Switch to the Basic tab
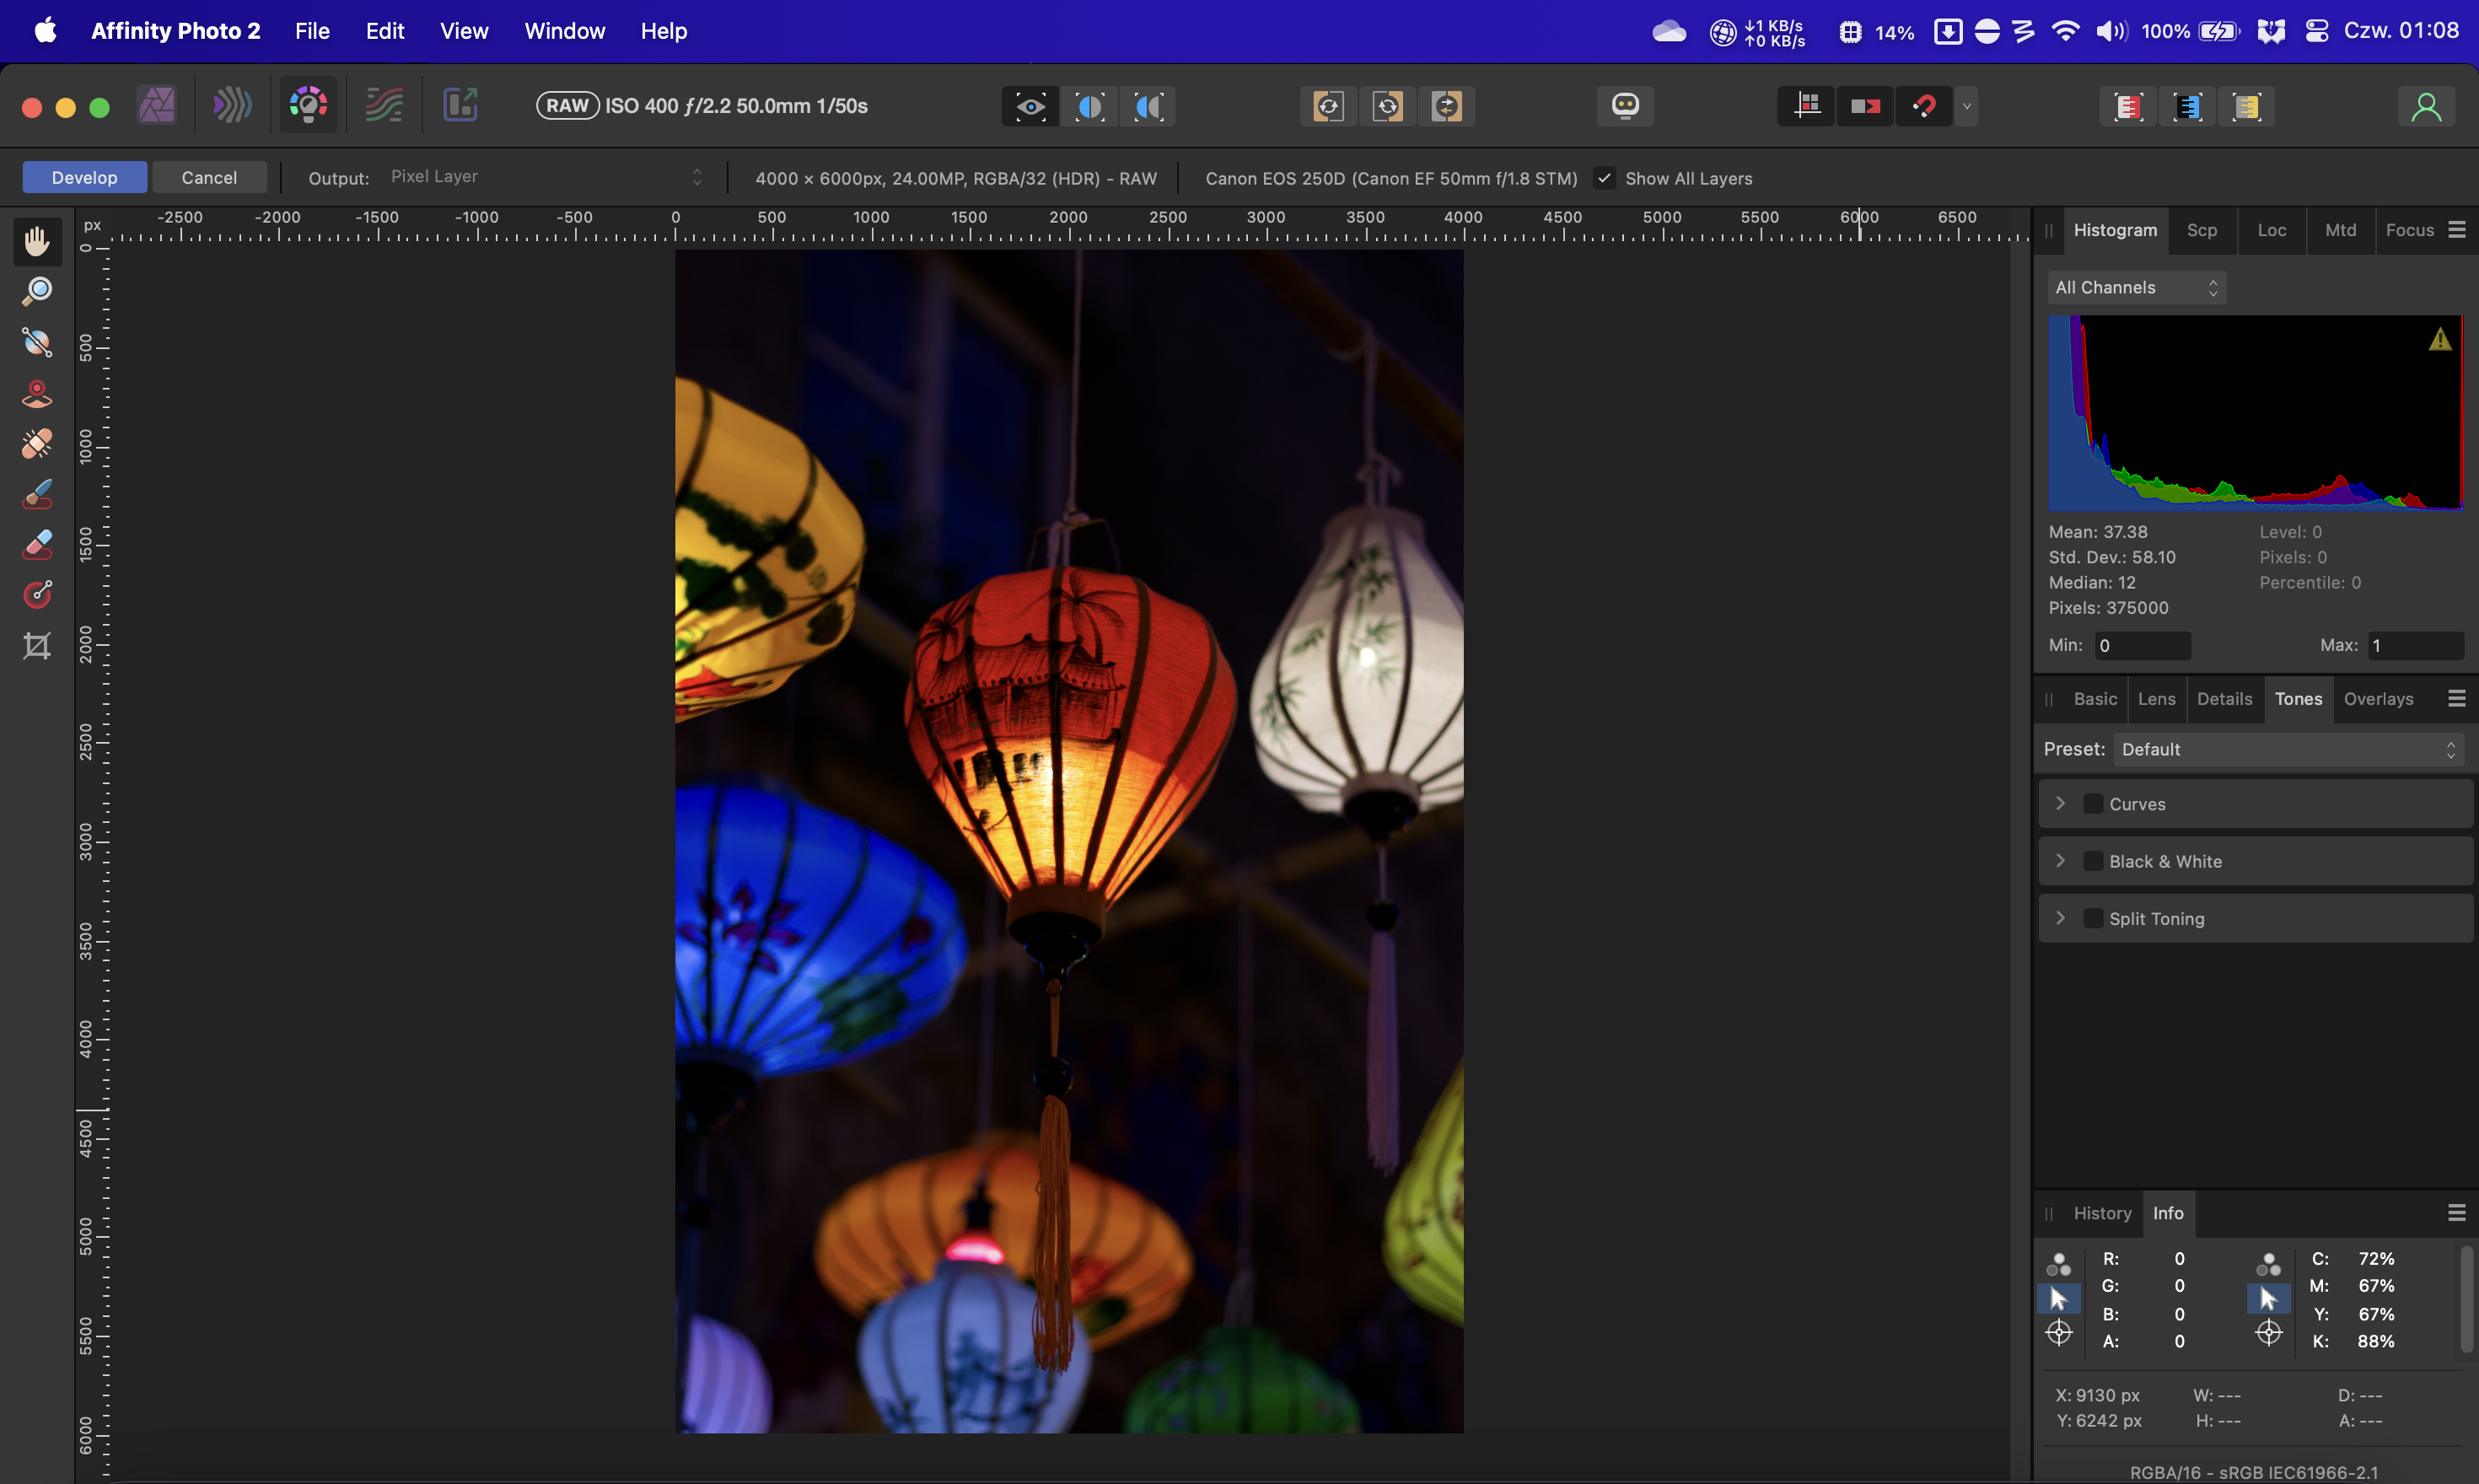The width and height of the screenshot is (2479, 1484). tap(2095, 699)
